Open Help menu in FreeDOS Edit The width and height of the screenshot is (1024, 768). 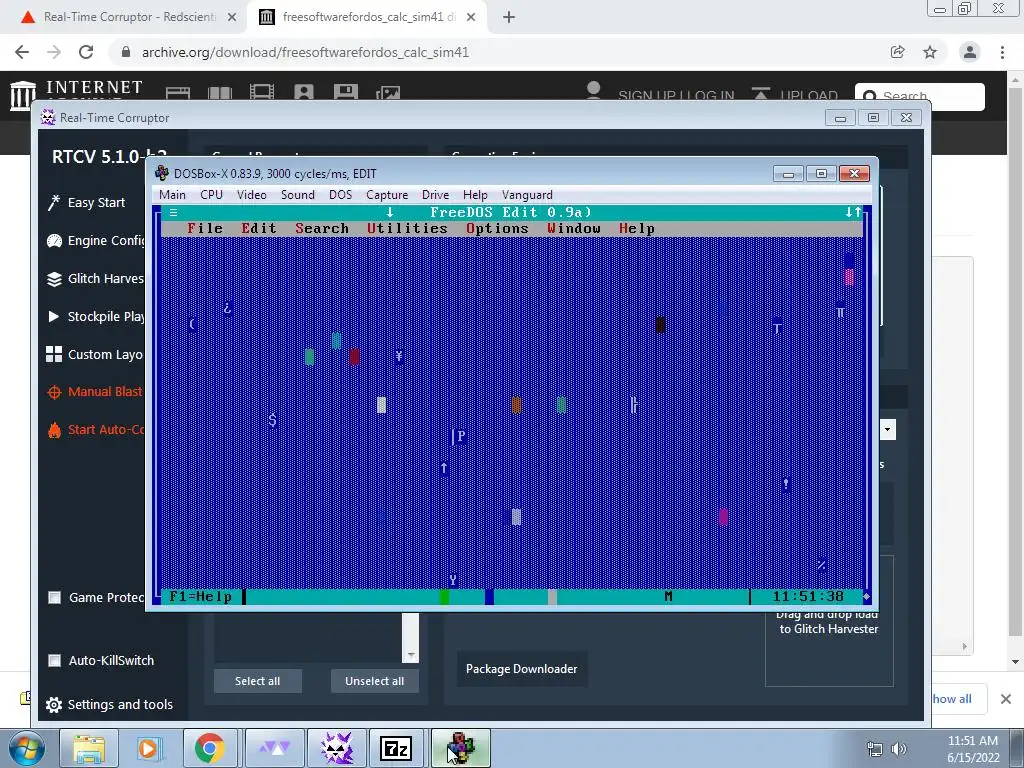click(637, 229)
